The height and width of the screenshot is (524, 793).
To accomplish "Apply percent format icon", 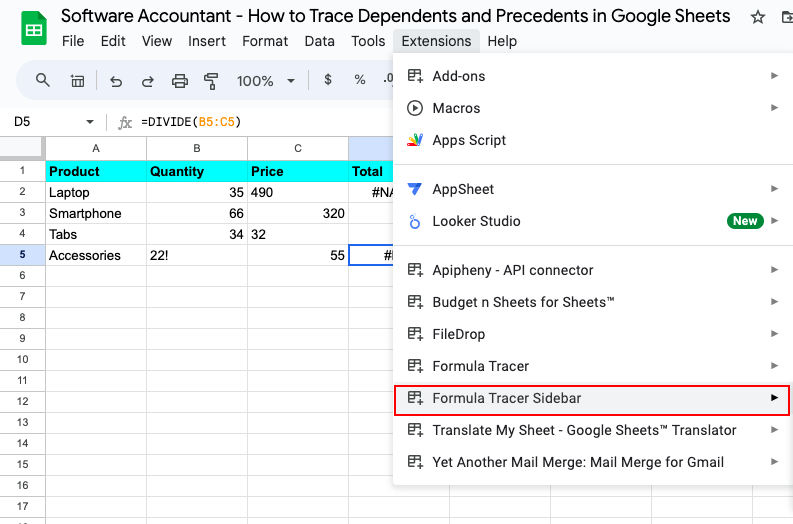I will click(360, 79).
